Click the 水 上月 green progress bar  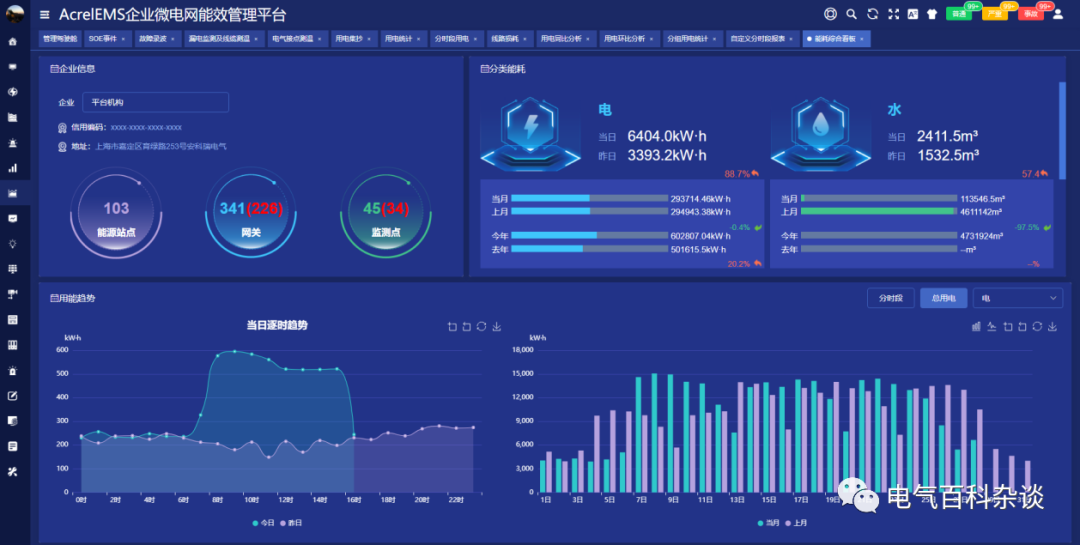[879, 212]
